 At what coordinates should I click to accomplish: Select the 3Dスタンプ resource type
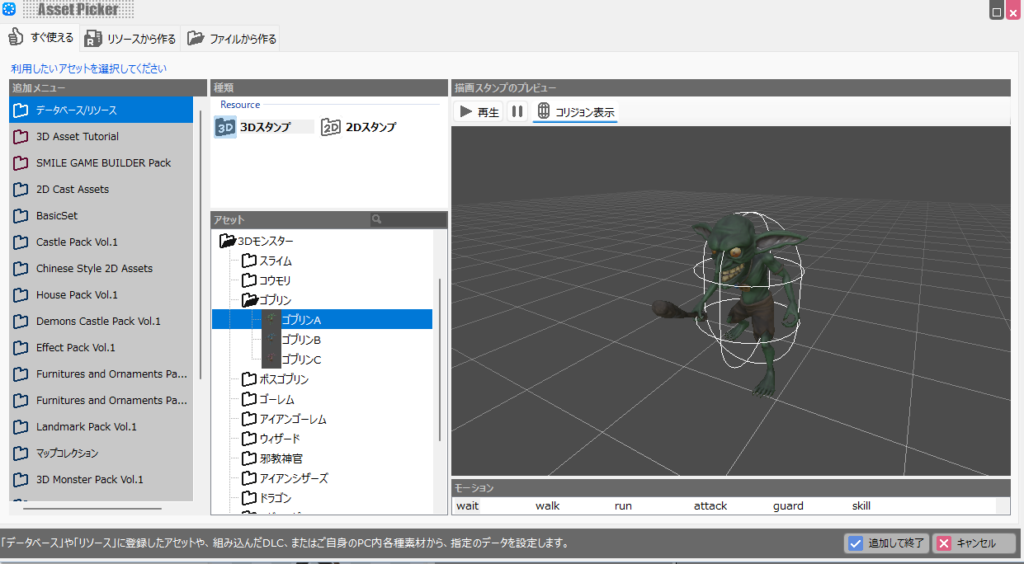pos(263,127)
